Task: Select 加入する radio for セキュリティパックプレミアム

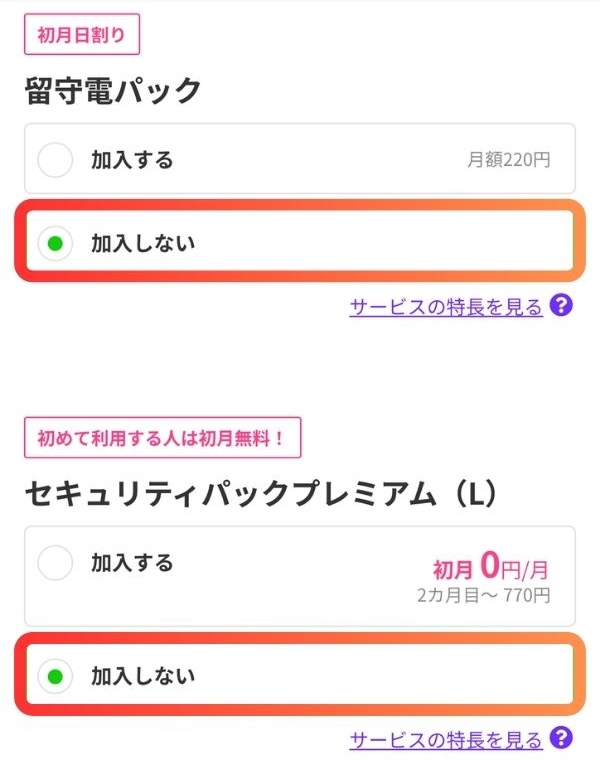Action: click(x=55, y=563)
